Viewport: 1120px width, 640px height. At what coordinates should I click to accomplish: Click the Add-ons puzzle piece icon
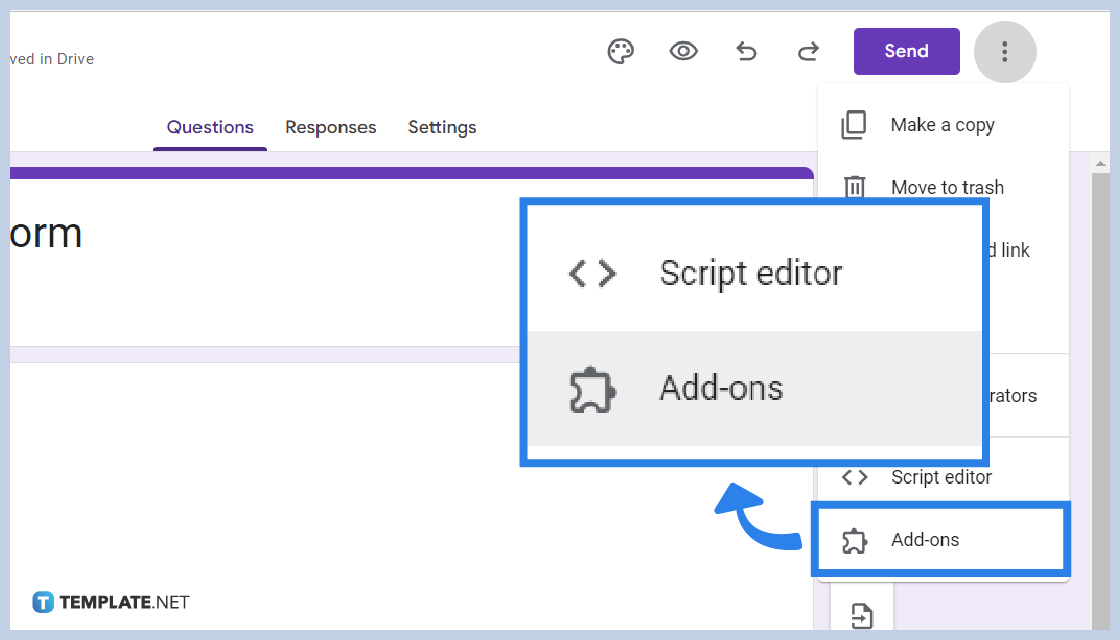(856, 539)
